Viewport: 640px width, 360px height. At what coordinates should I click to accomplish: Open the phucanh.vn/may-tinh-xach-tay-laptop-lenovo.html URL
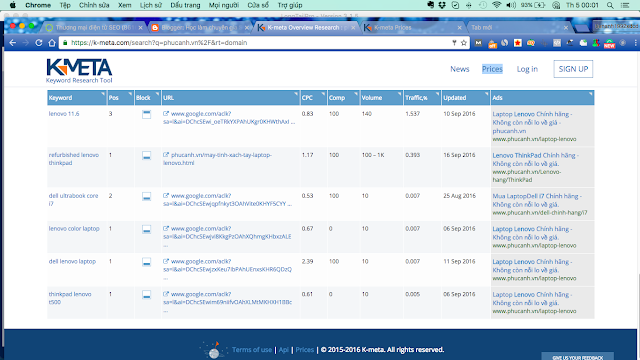(x=218, y=159)
